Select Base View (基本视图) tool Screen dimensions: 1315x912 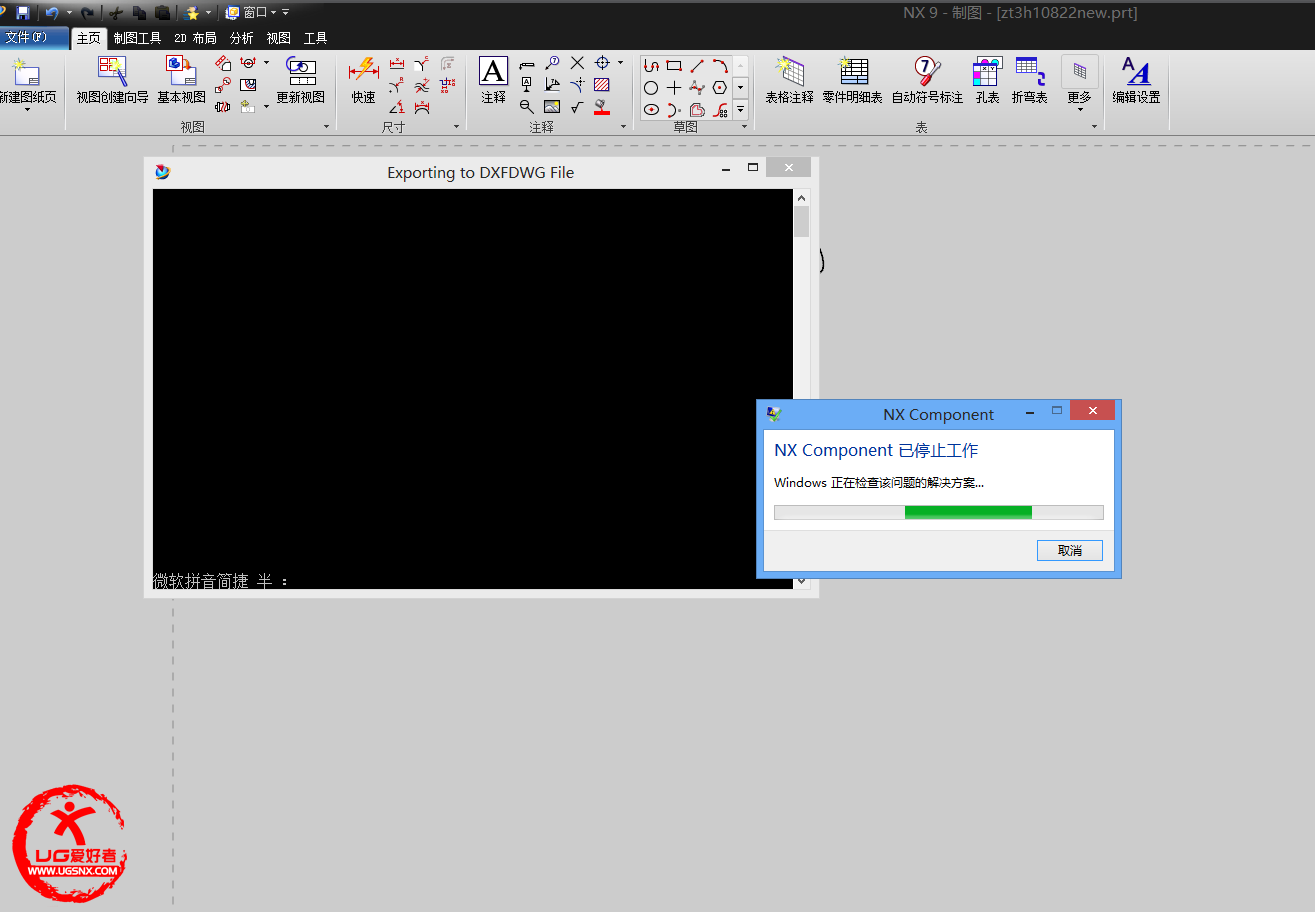(x=181, y=80)
